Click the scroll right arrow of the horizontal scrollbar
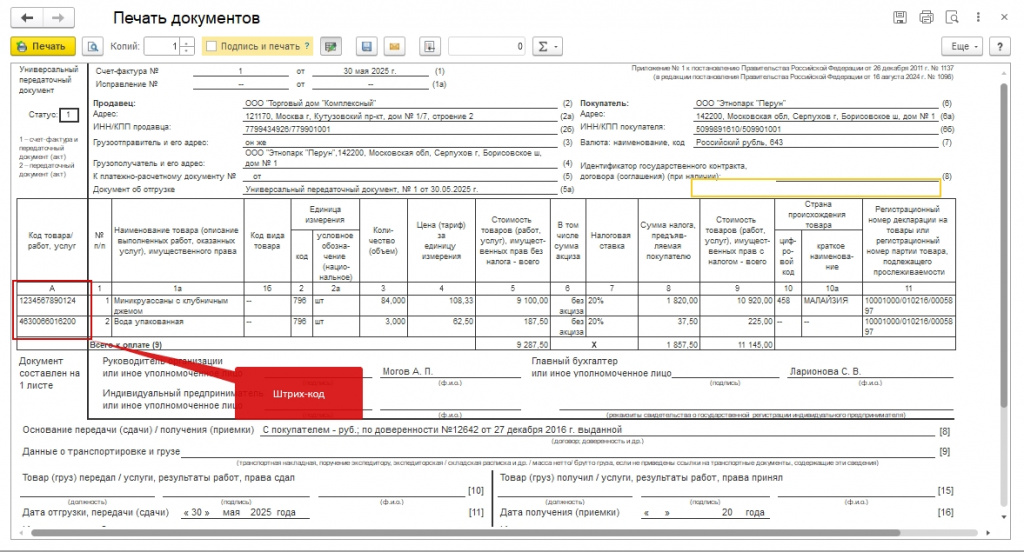 (x=988, y=533)
